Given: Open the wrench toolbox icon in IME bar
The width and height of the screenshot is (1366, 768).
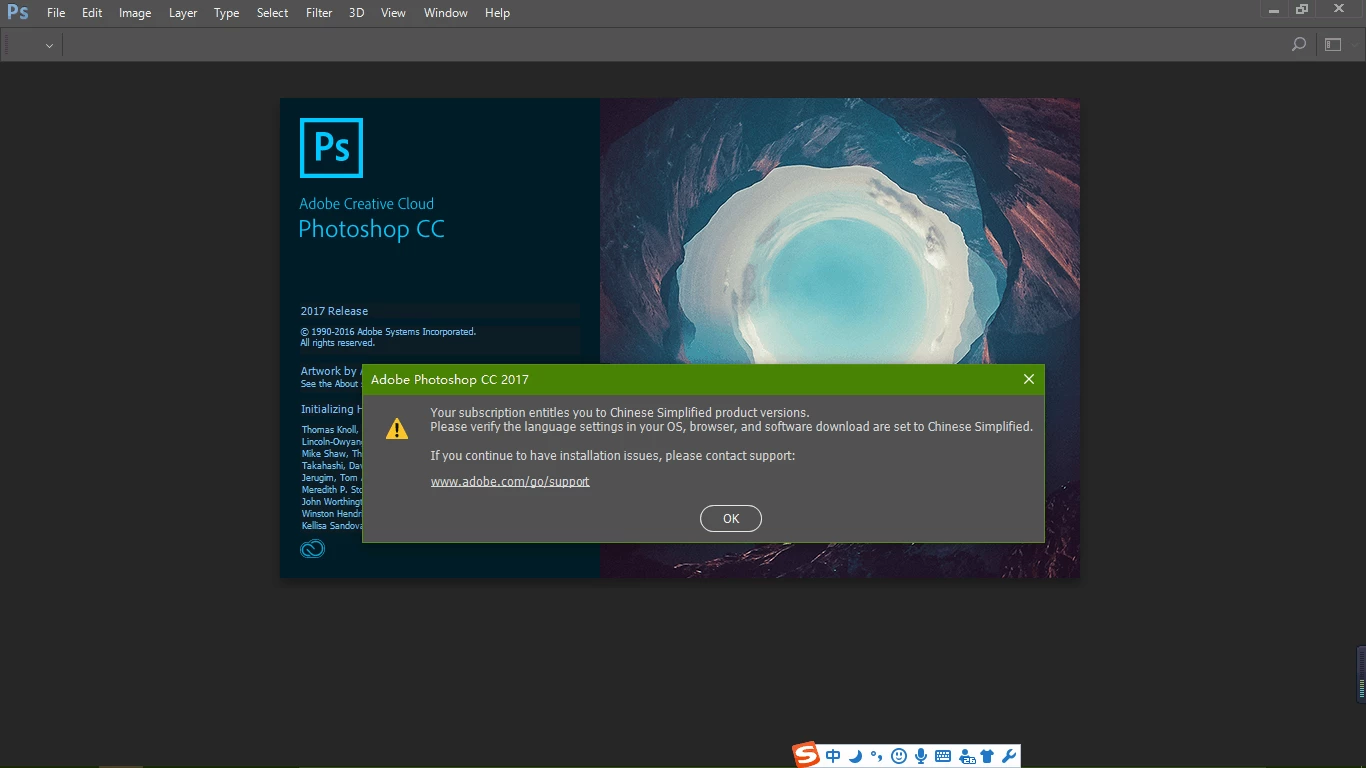Looking at the screenshot, I should tap(1009, 756).
